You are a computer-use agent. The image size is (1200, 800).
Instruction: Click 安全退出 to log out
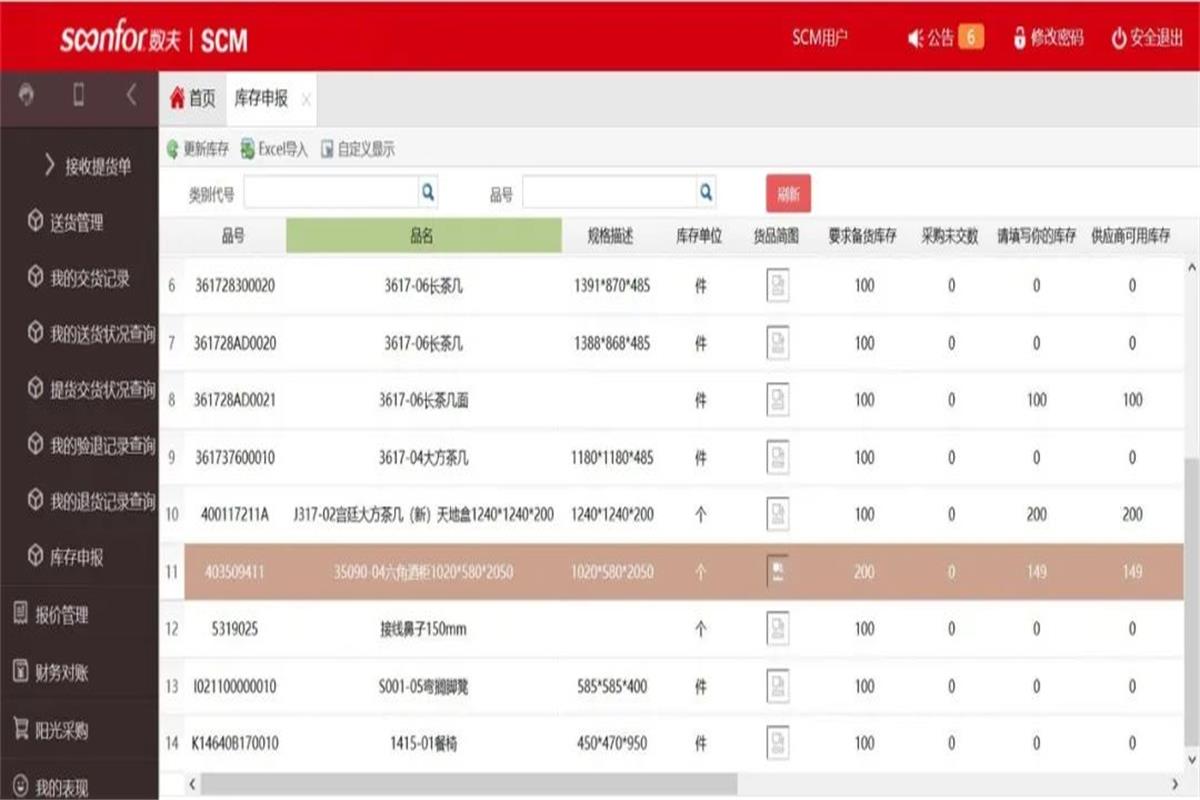tap(1146, 39)
